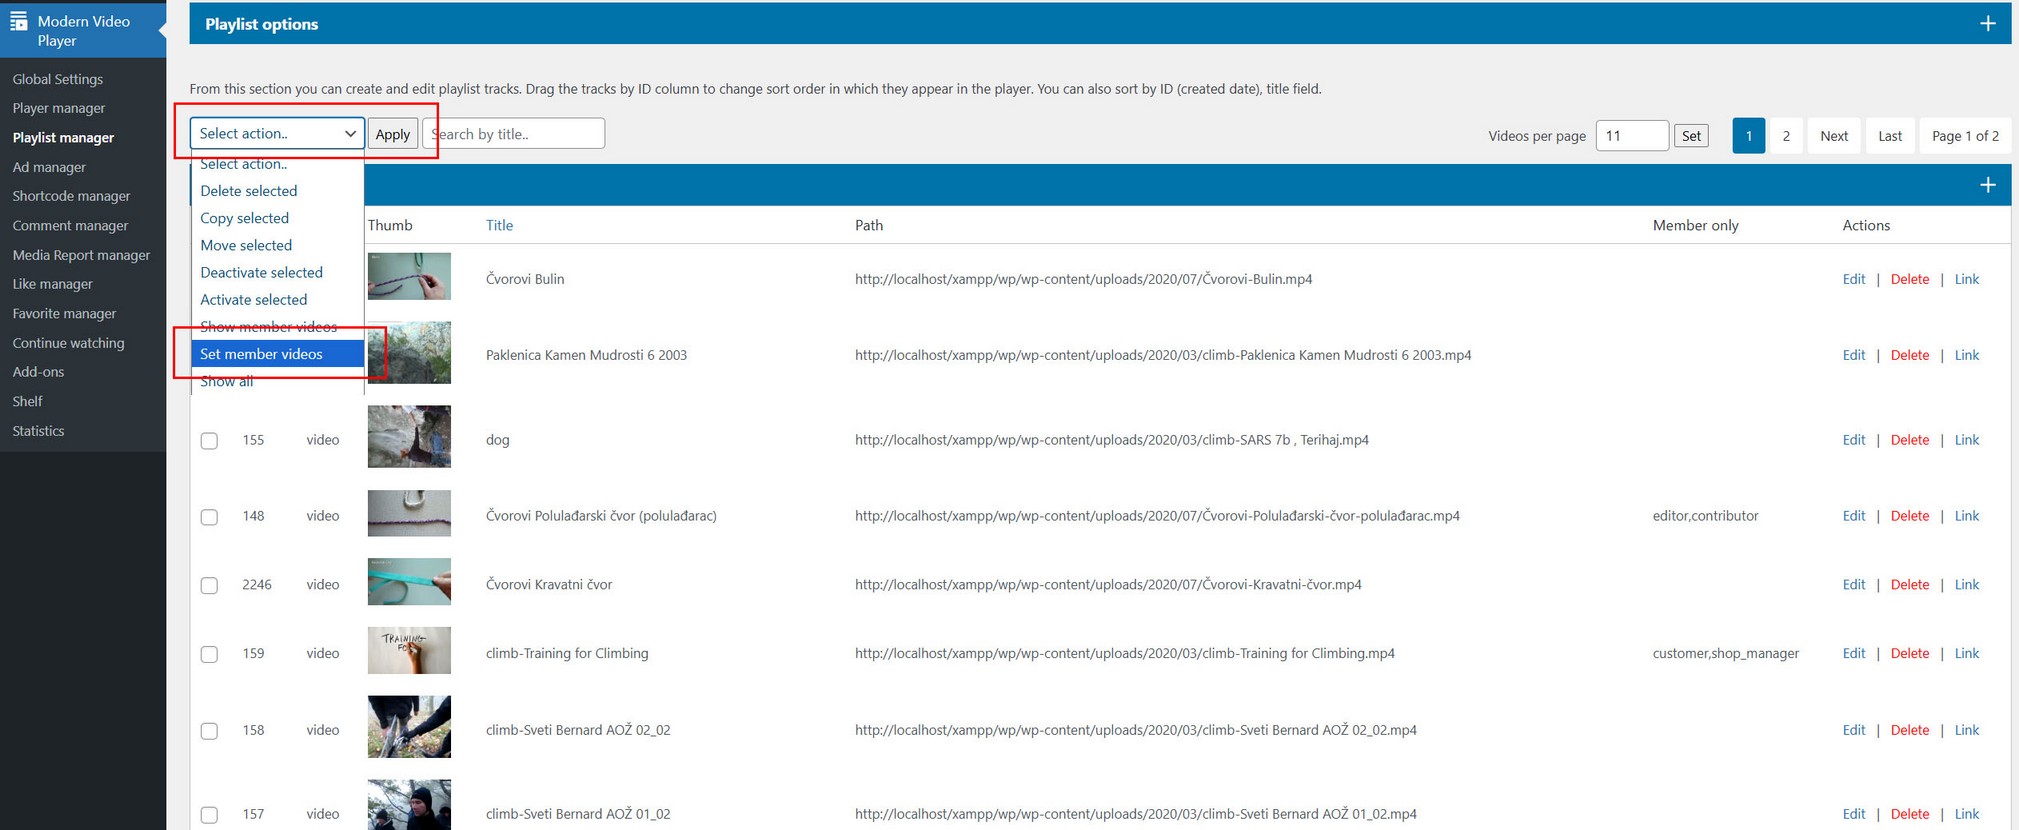Focus the Search by title field
The width and height of the screenshot is (2019, 830).
514,134
